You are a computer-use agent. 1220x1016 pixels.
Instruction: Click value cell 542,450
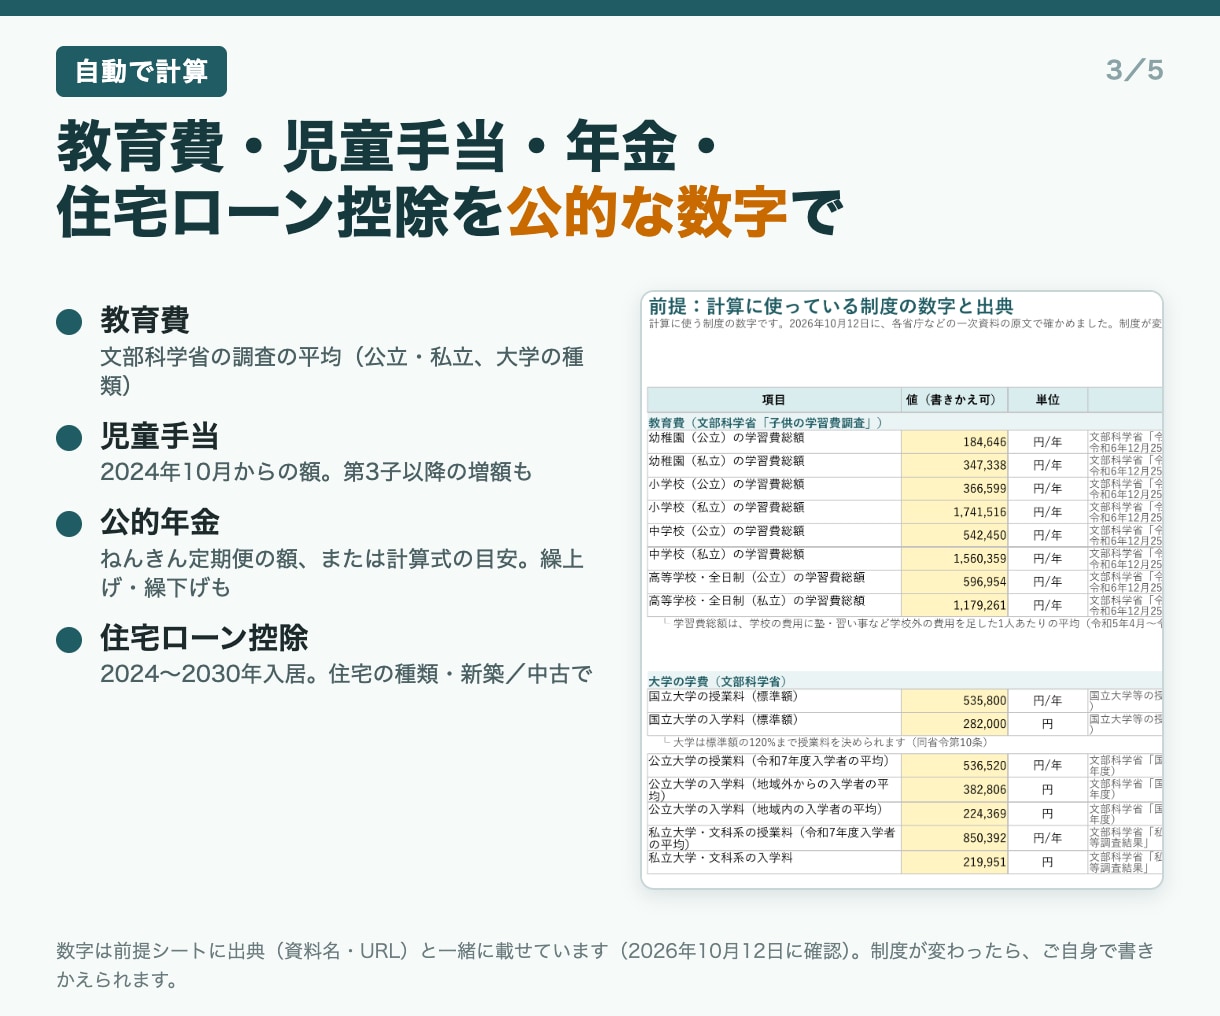click(x=954, y=535)
